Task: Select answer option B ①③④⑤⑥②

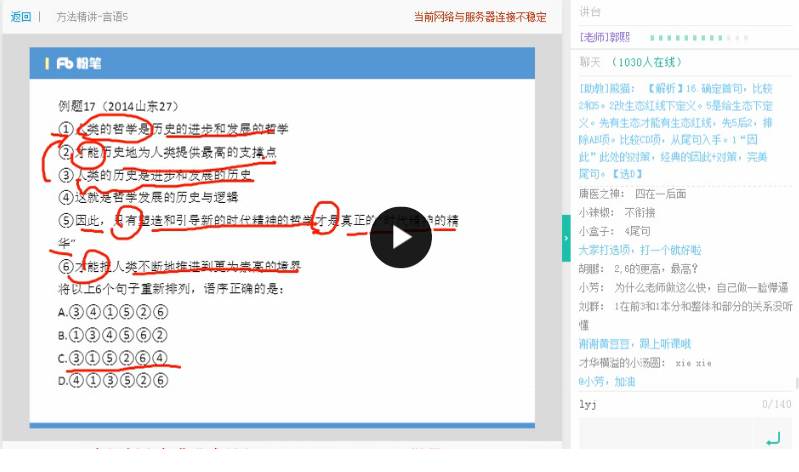Action: click(113, 335)
